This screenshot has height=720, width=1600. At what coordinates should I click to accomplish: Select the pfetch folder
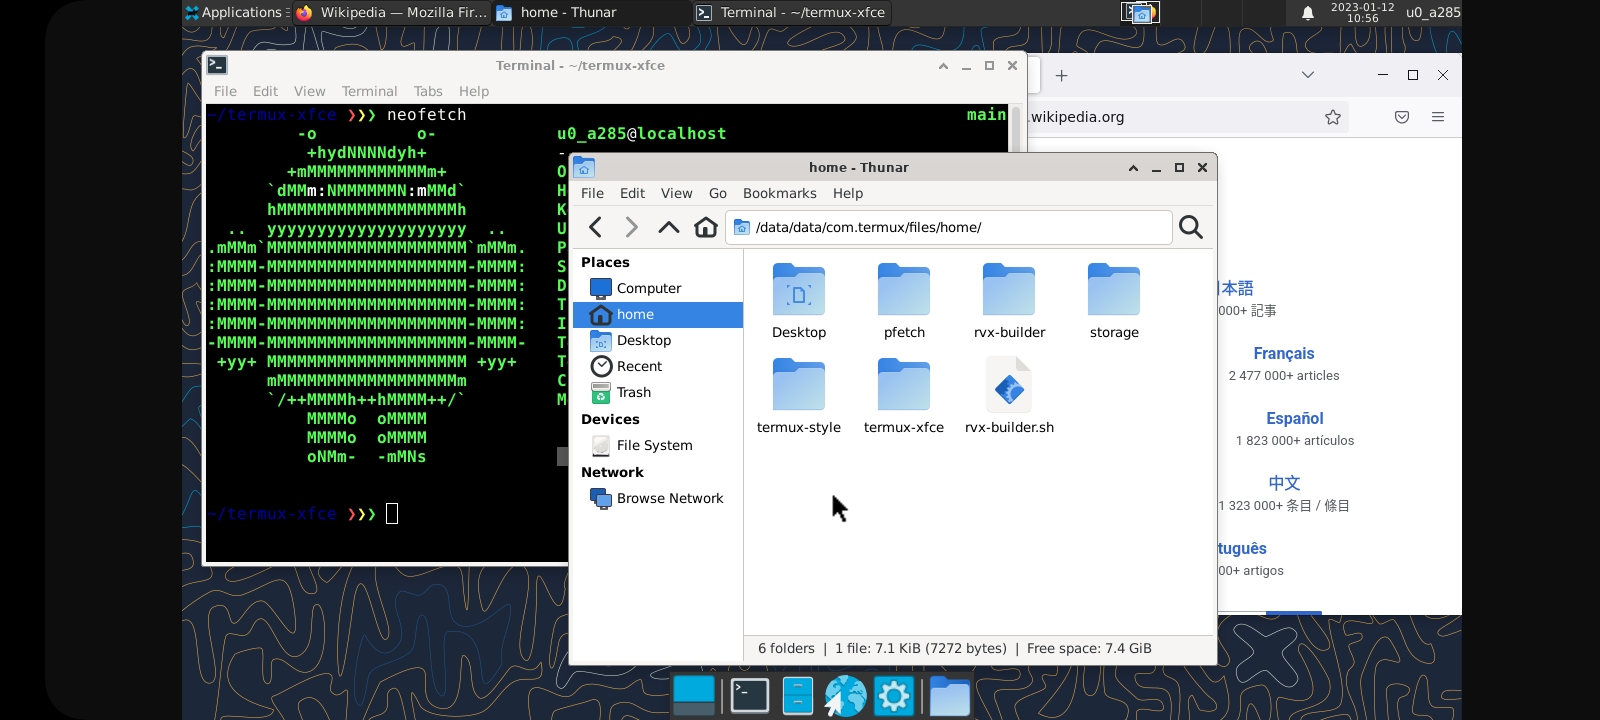point(904,301)
